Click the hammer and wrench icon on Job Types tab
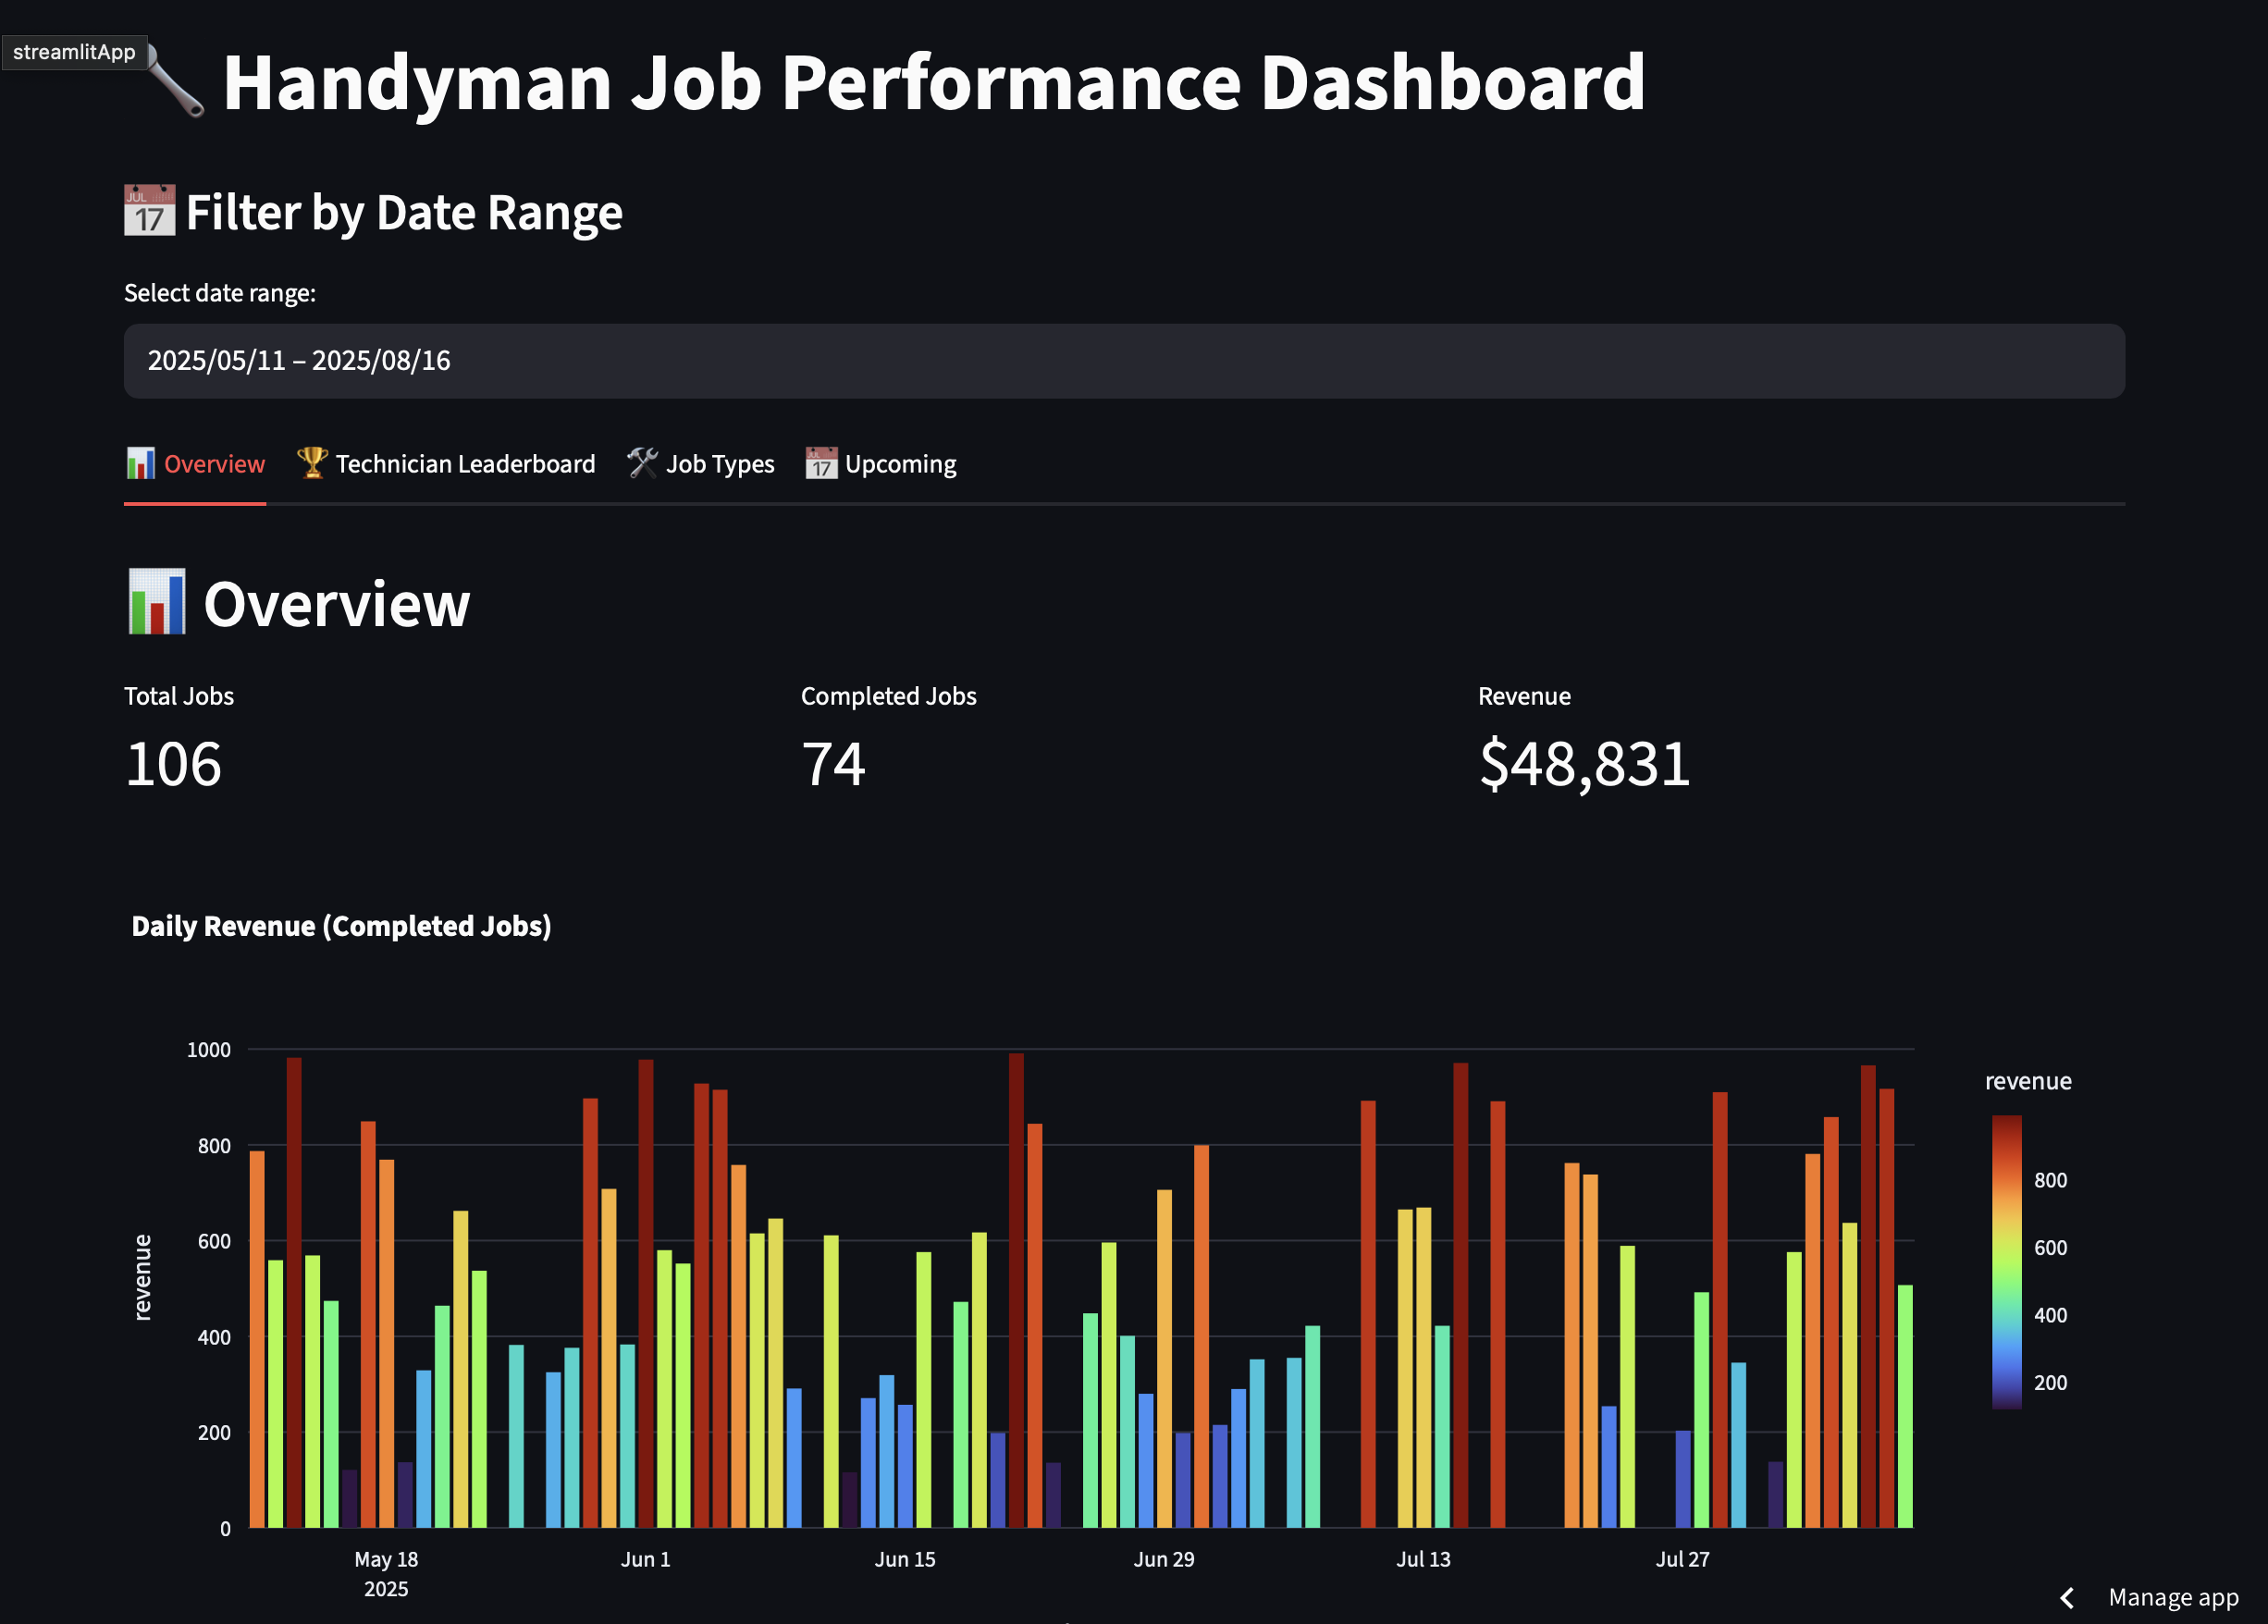Image resolution: width=2268 pixels, height=1624 pixels. point(644,463)
